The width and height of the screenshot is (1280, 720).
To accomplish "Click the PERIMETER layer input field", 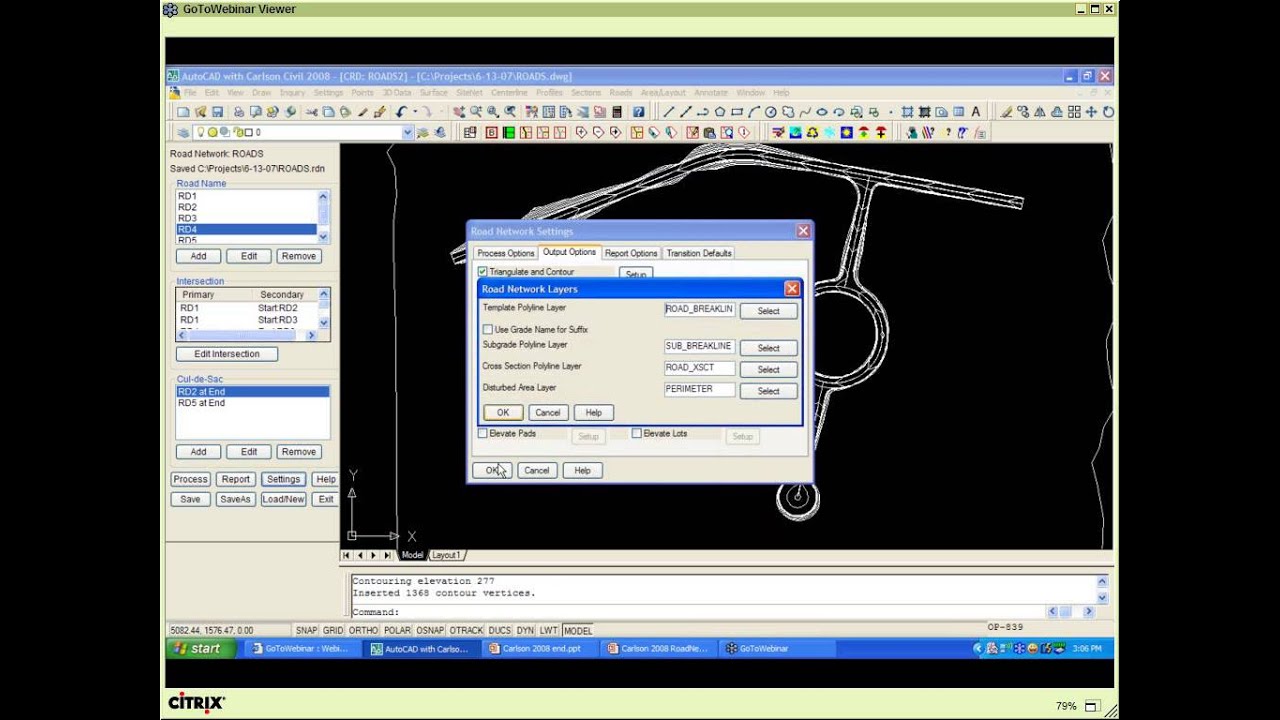I will click(x=699, y=389).
